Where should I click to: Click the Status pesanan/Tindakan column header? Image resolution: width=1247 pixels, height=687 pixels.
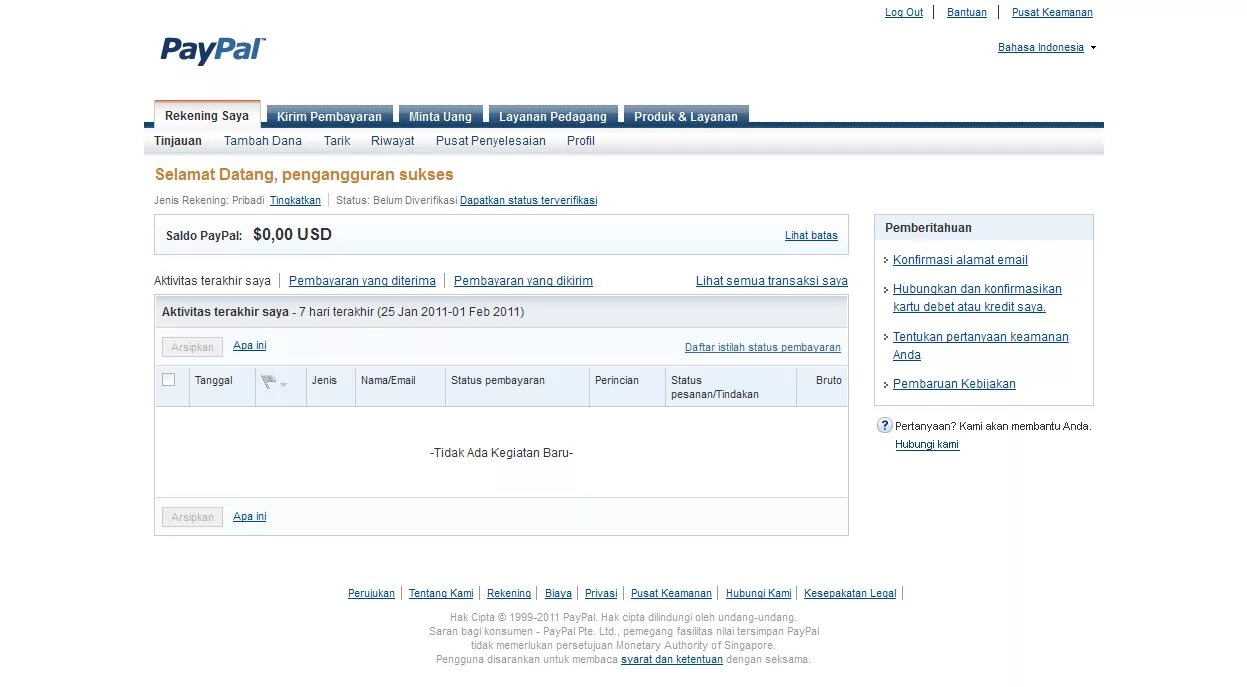click(715, 387)
